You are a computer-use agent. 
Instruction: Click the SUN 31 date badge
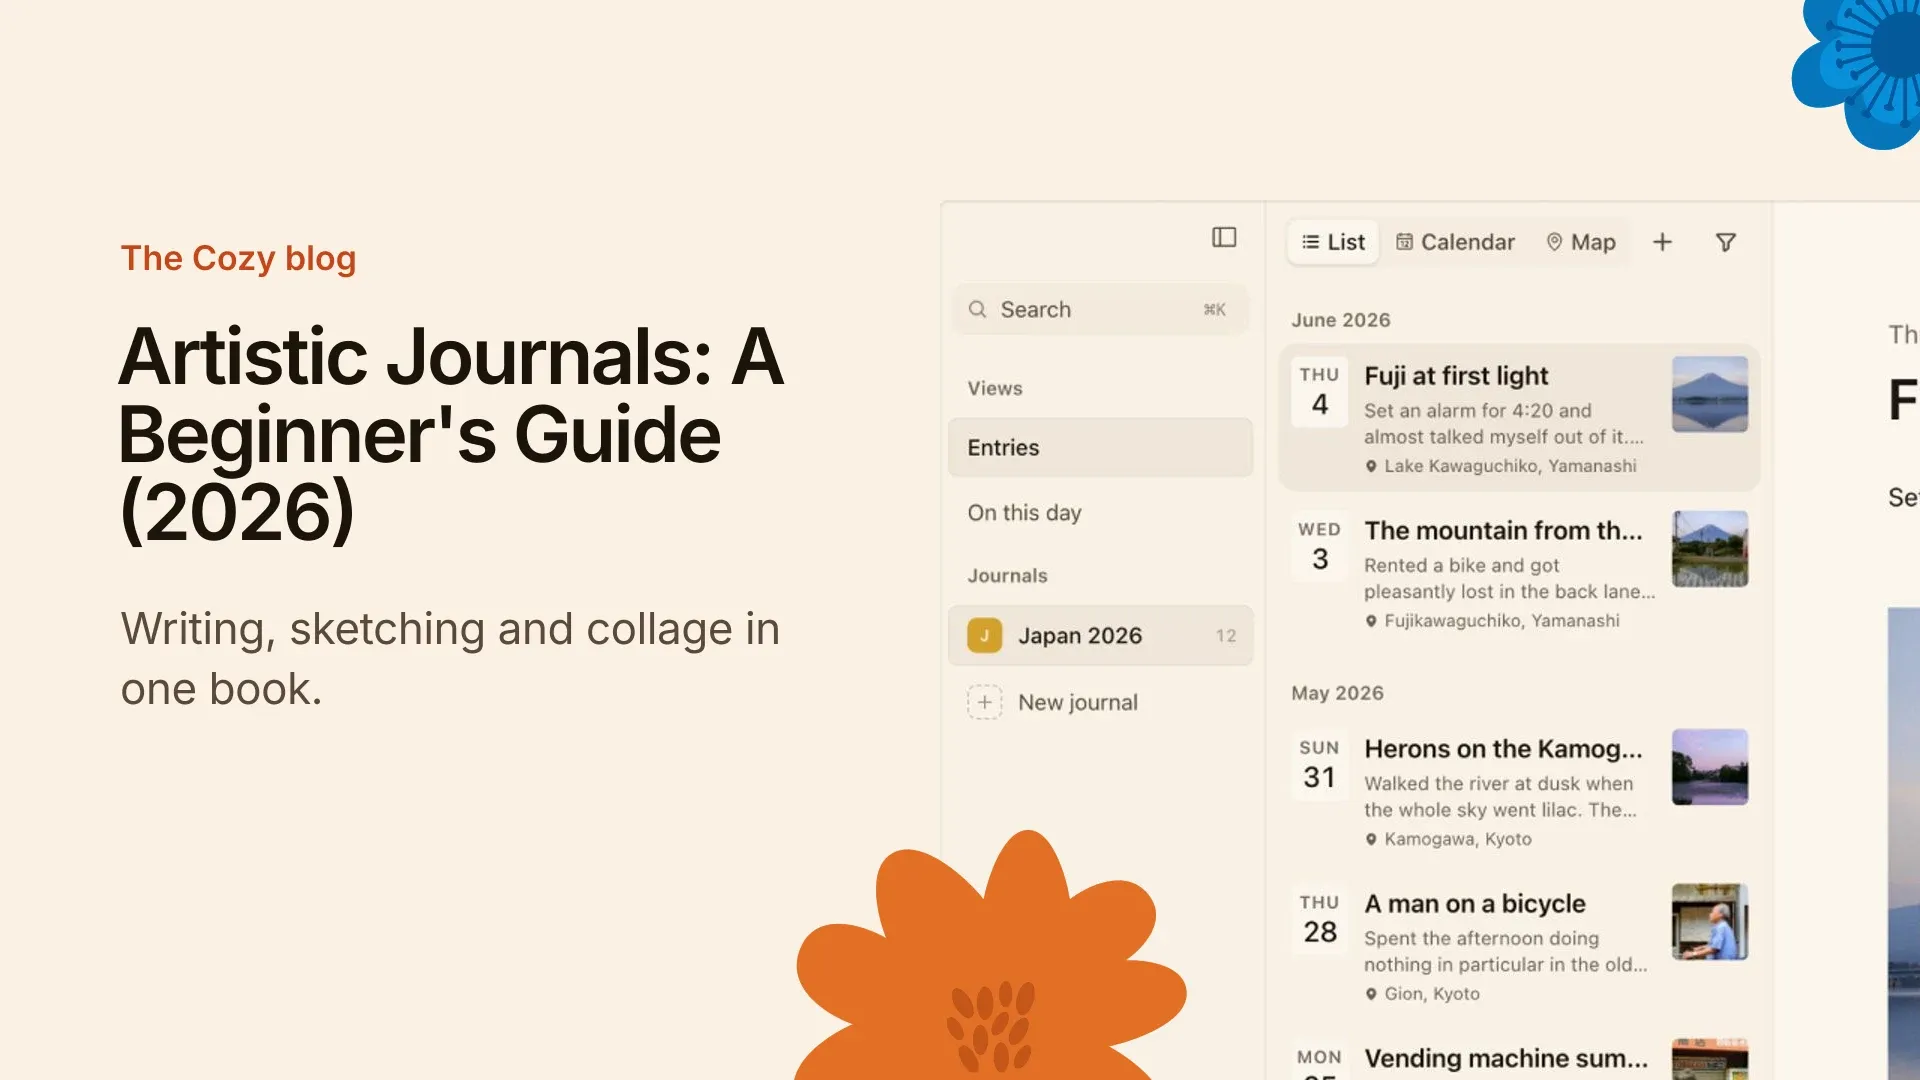1320,765
